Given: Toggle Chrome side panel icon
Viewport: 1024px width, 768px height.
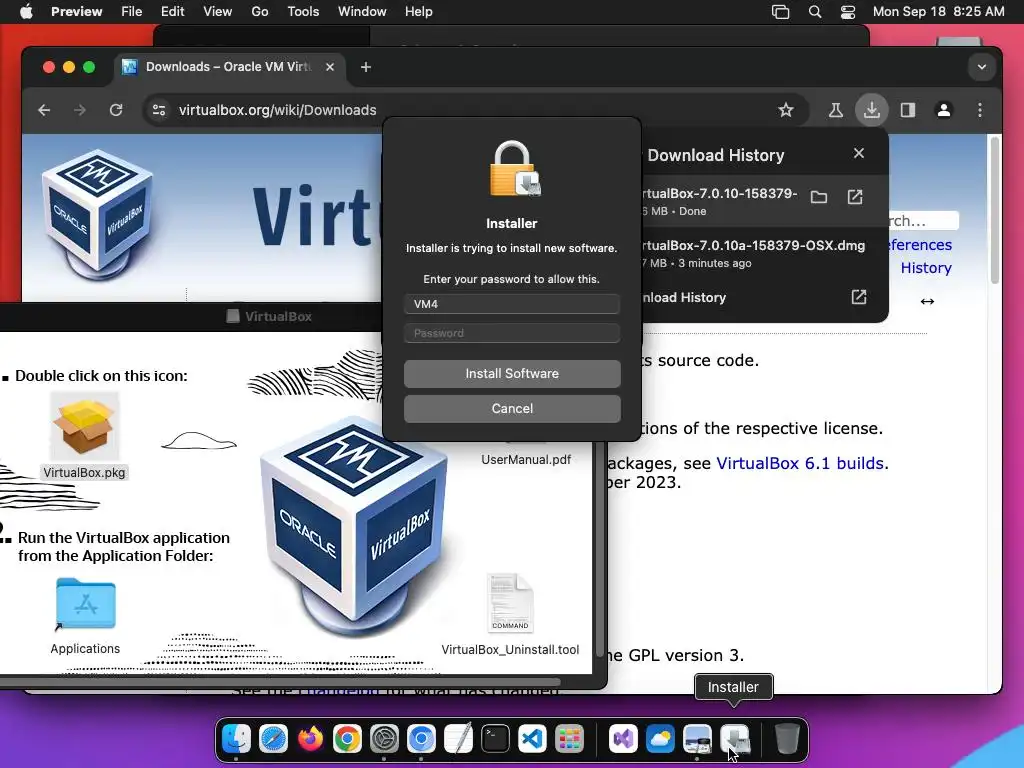Looking at the screenshot, I should [908, 110].
